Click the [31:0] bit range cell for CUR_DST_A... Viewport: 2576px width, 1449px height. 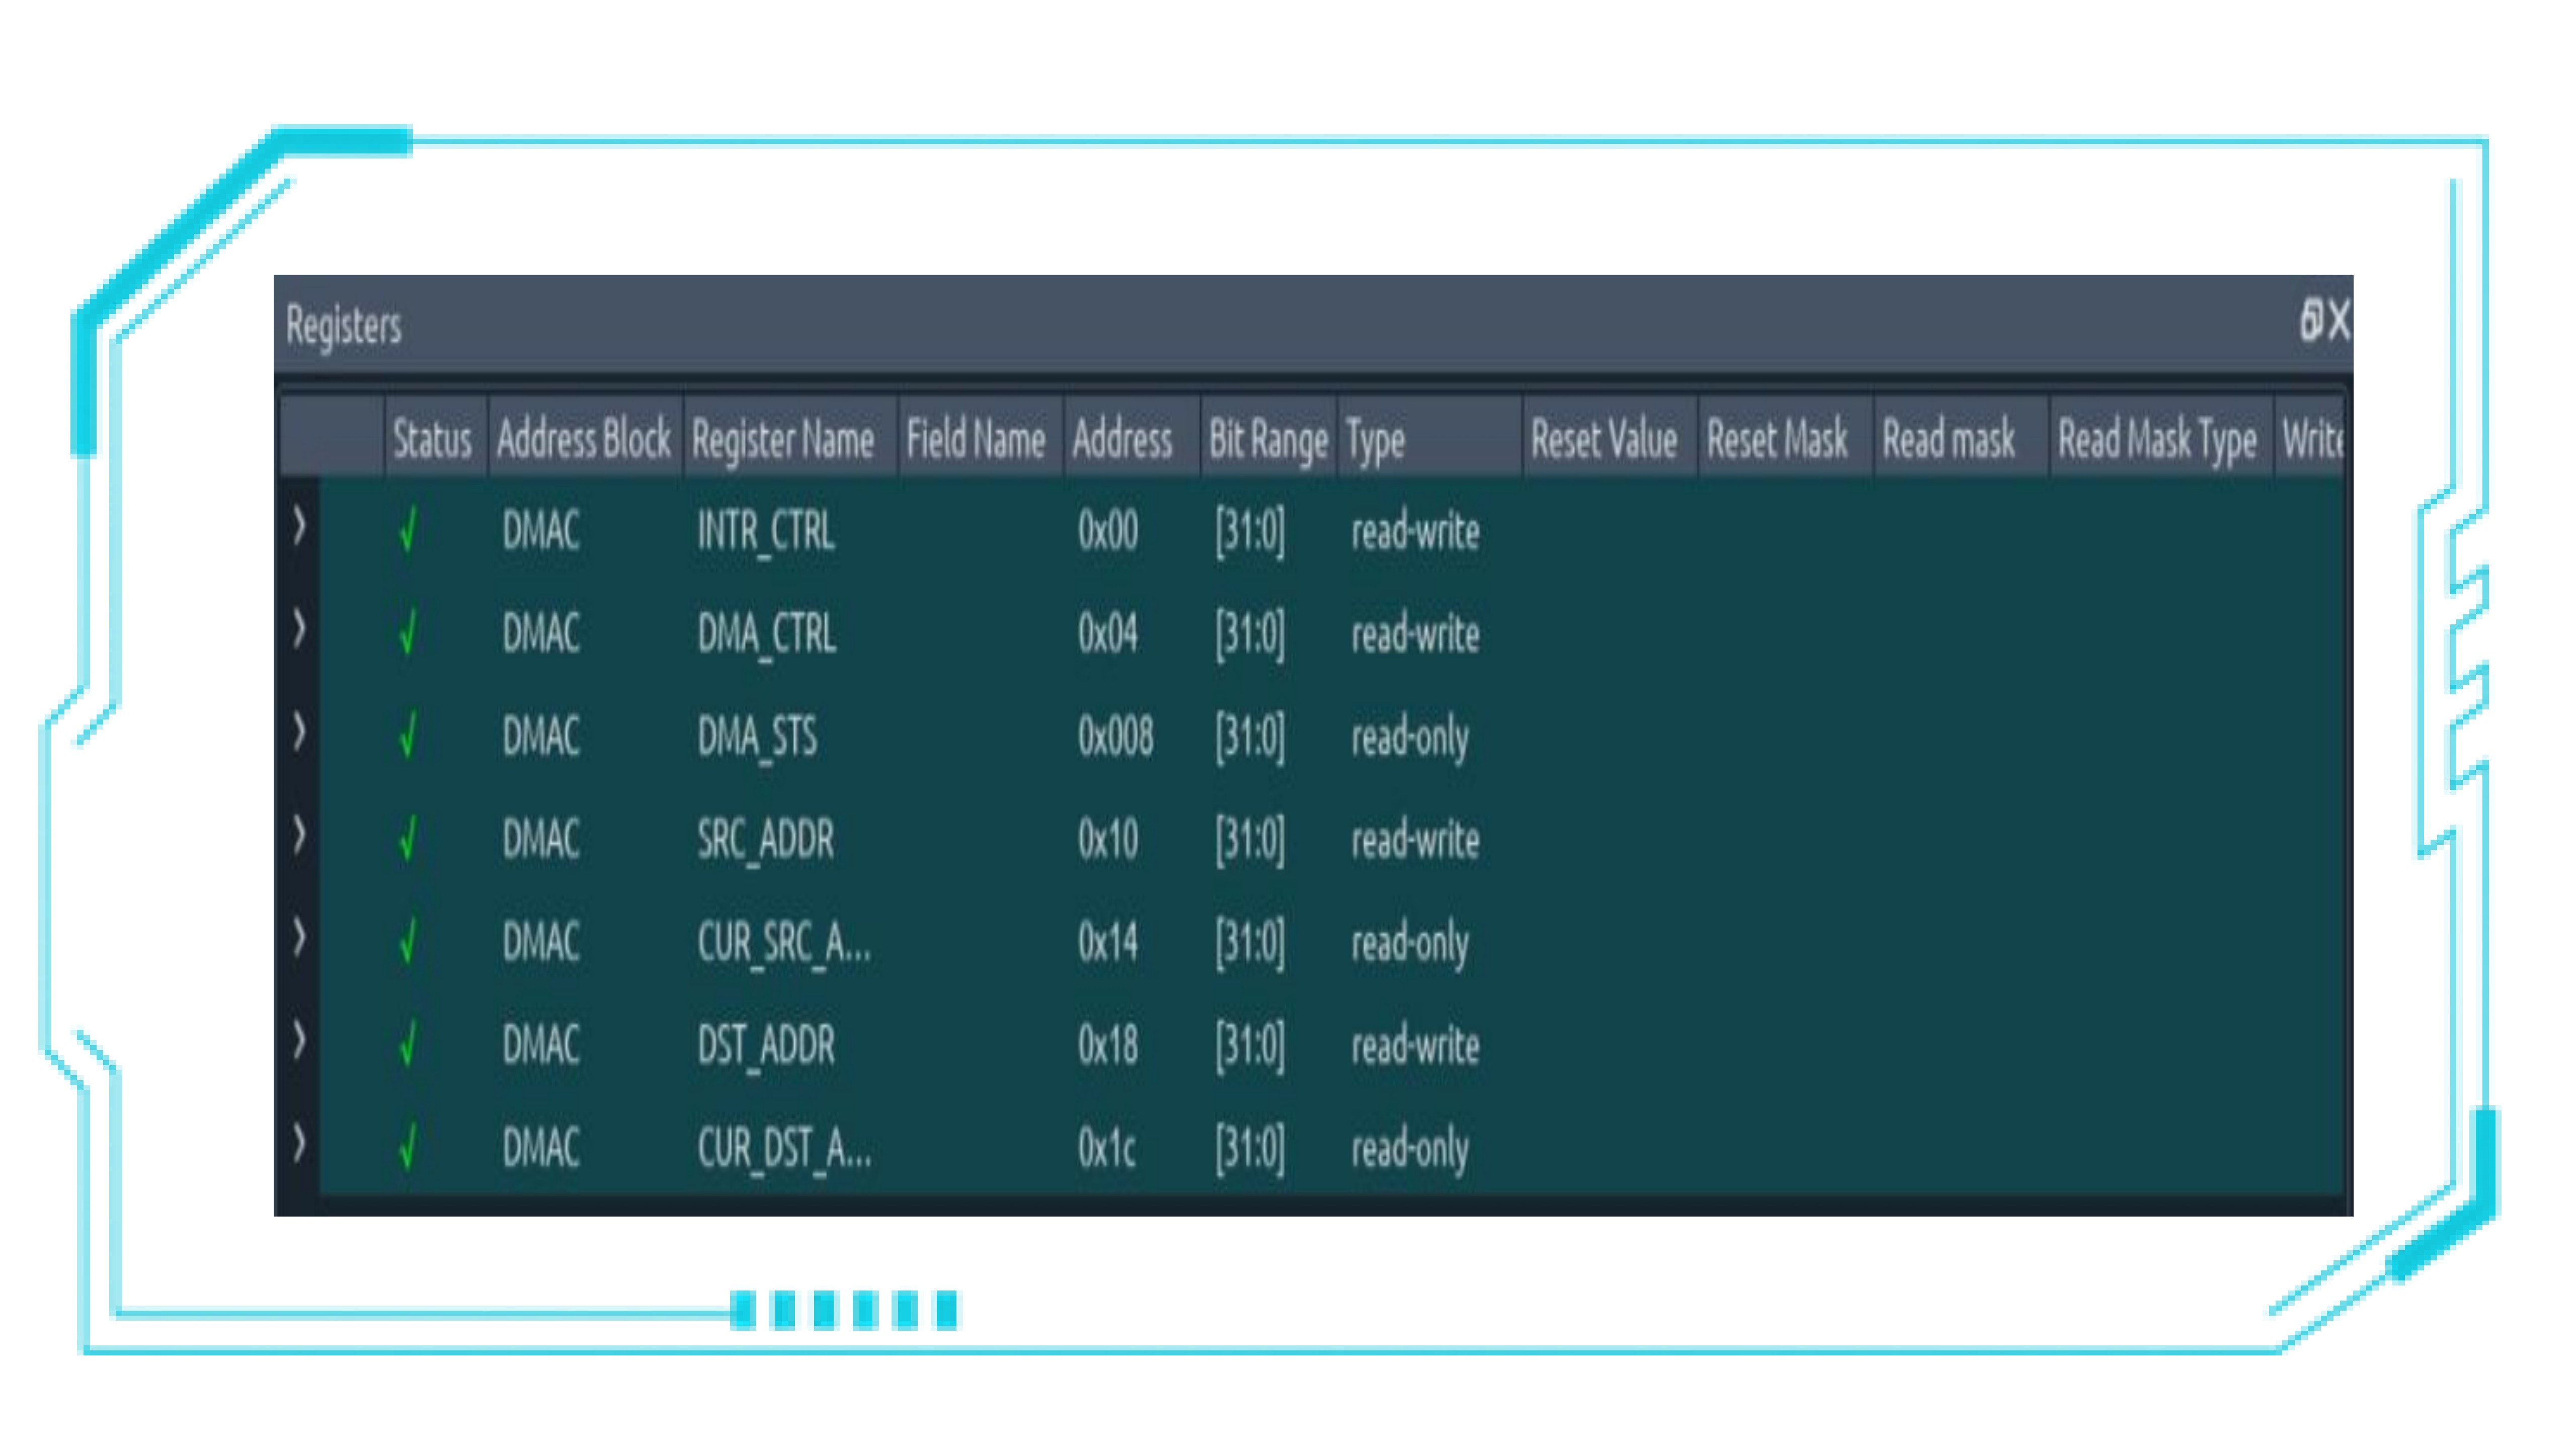pyautogui.click(x=1250, y=1149)
